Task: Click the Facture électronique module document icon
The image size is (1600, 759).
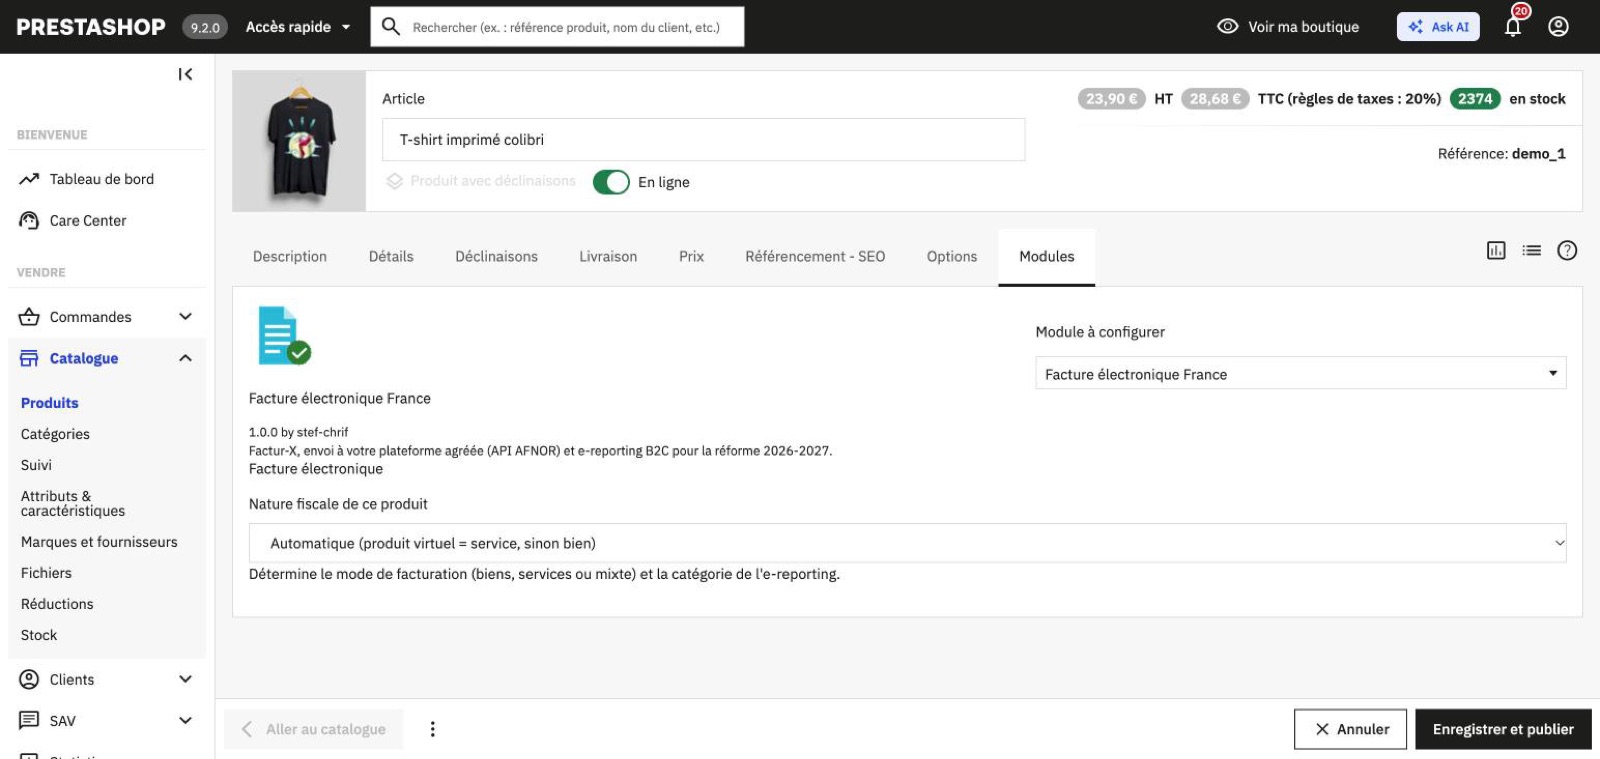Action: (284, 335)
